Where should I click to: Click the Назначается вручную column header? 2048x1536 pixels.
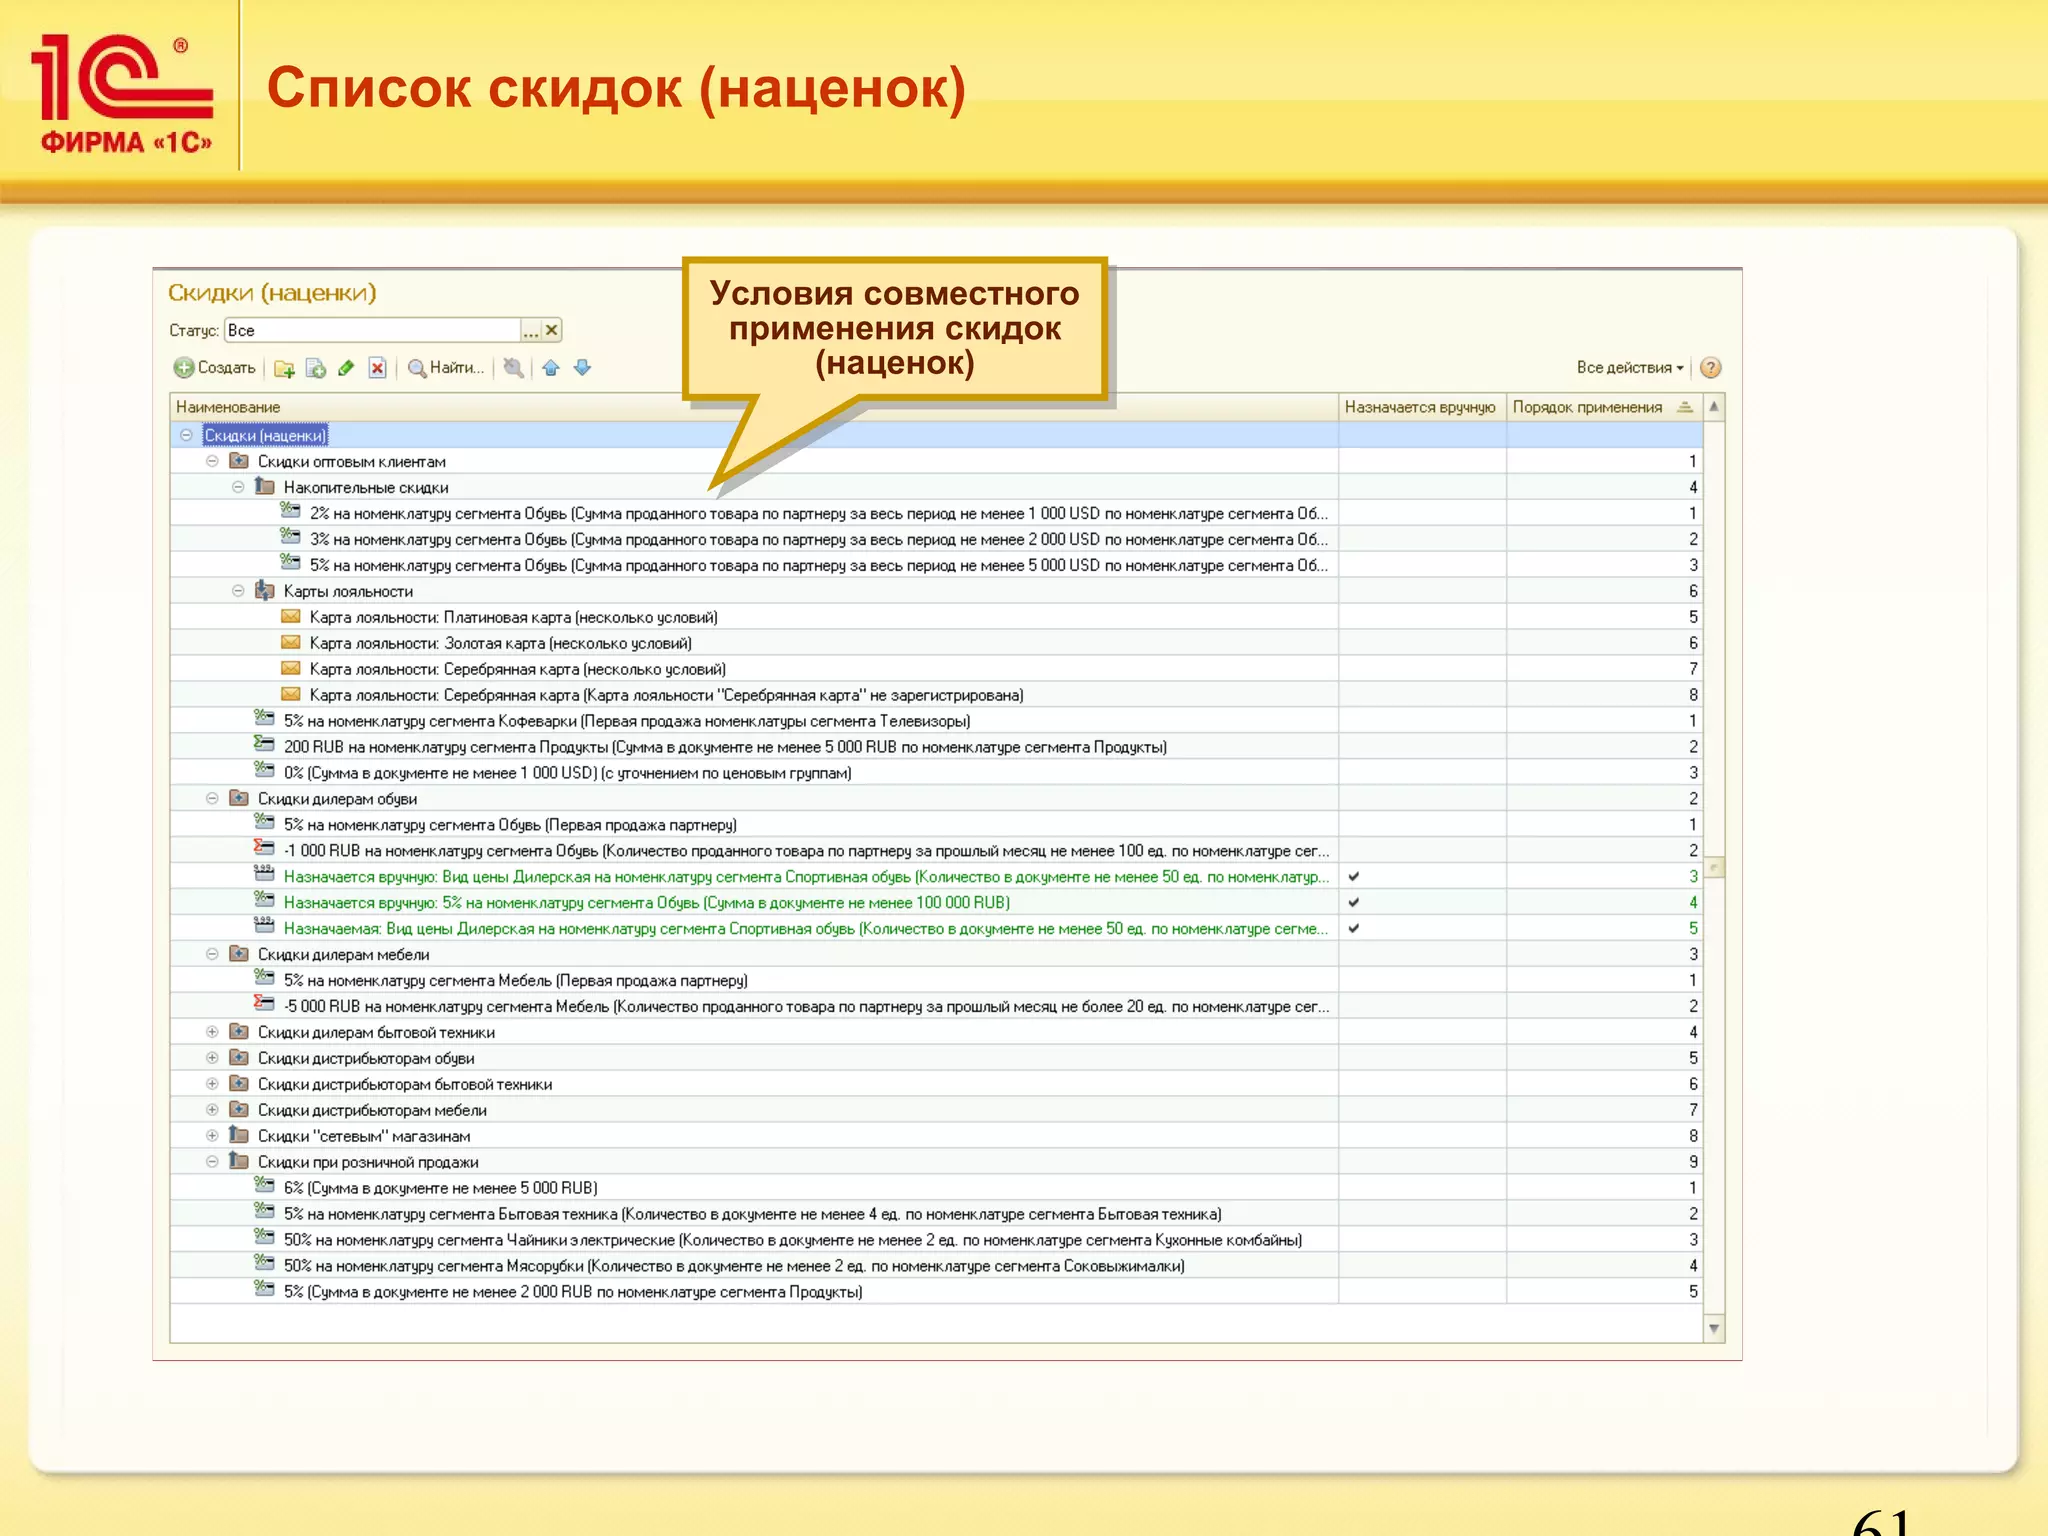(x=1420, y=407)
